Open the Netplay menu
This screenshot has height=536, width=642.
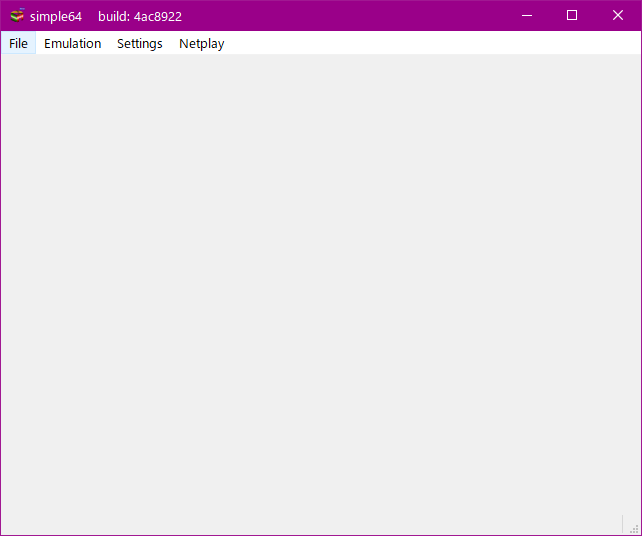pos(201,44)
